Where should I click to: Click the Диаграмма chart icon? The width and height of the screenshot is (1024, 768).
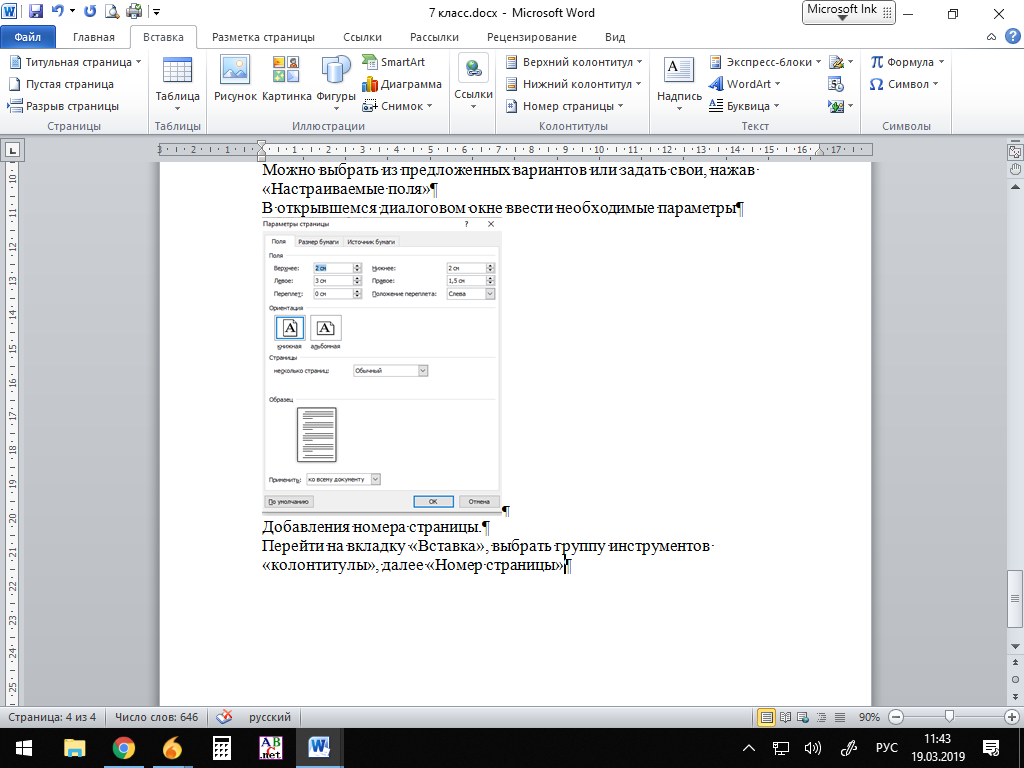400,84
